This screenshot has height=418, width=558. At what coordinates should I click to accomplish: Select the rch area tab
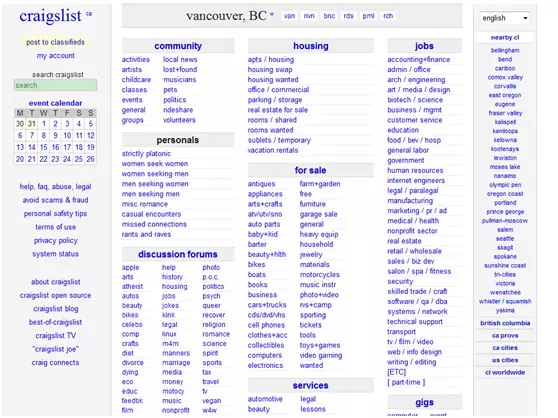[x=388, y=16]
